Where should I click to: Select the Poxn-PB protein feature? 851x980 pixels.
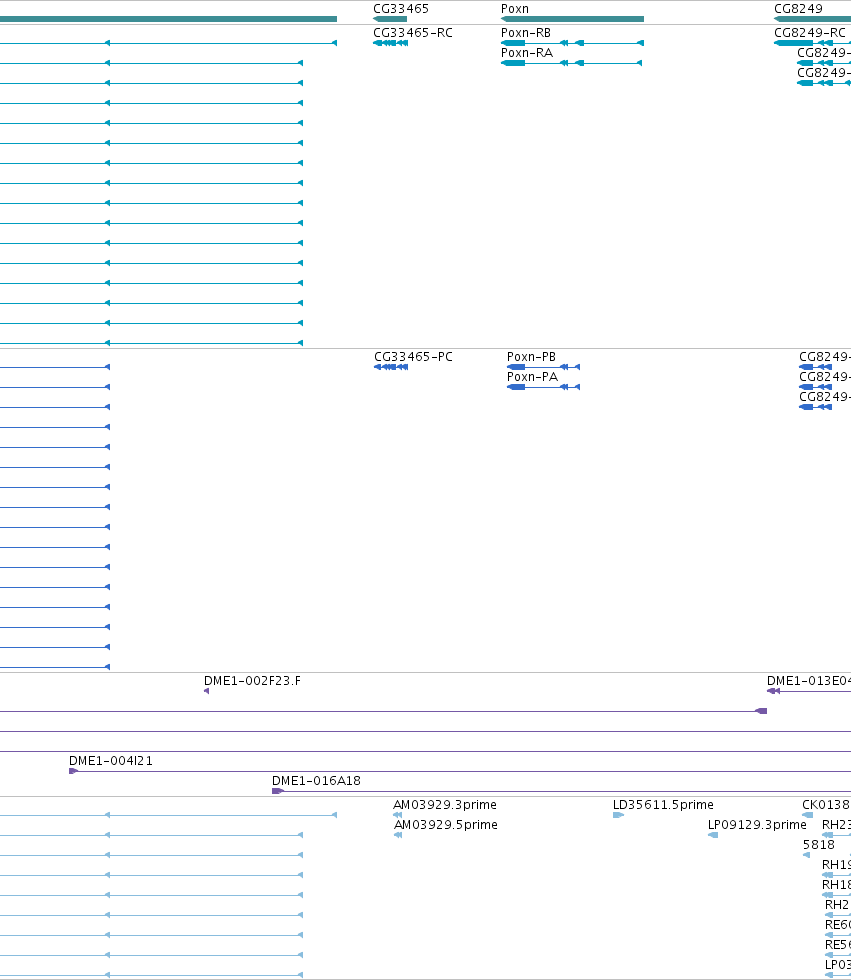coord(544,367)
